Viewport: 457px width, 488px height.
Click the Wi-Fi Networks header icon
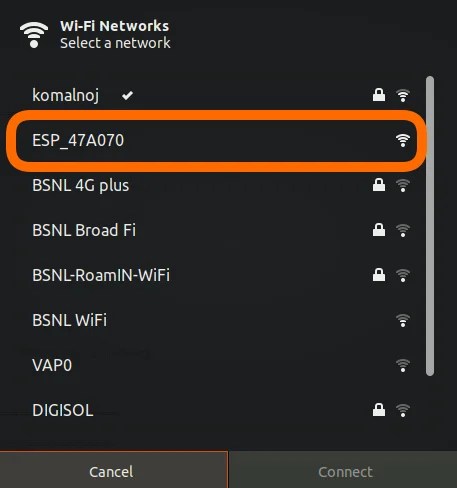[34, 35]
